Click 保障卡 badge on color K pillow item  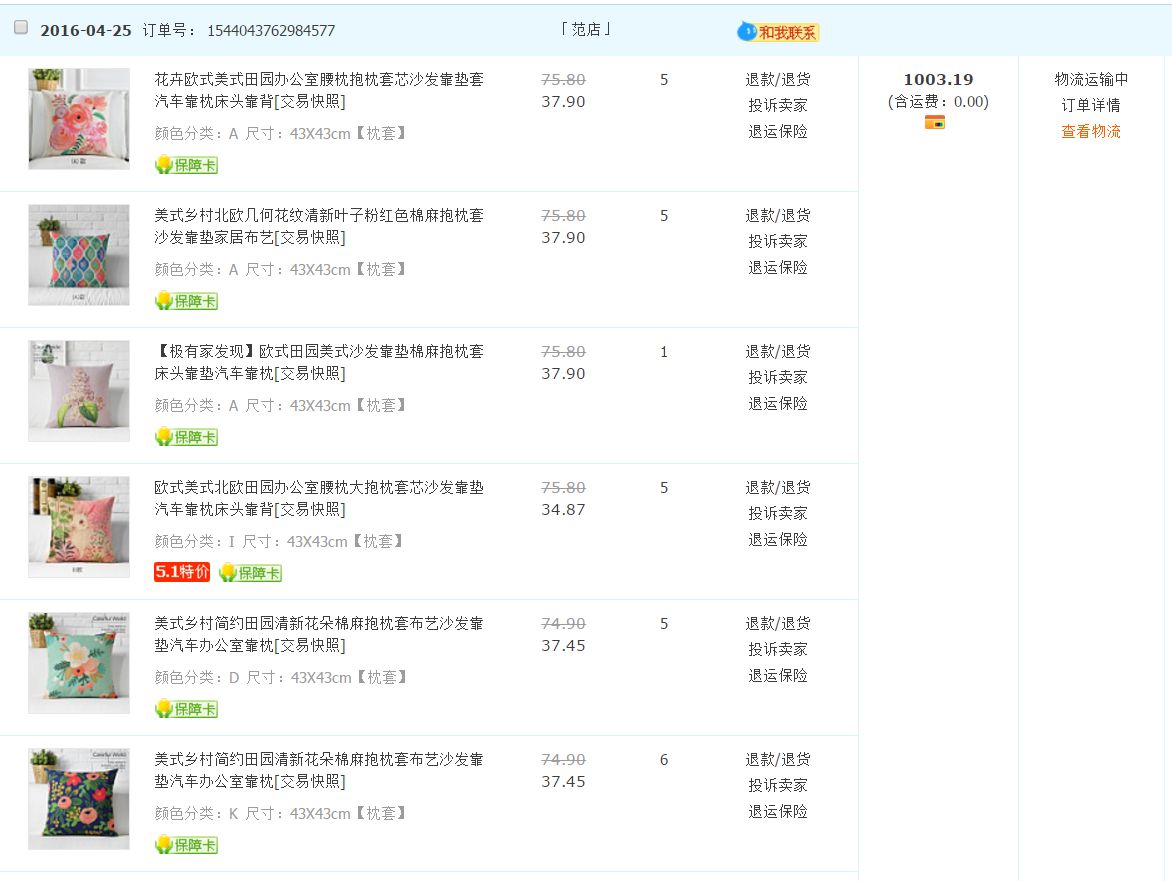pyautogui.click(x=186, y=845)
